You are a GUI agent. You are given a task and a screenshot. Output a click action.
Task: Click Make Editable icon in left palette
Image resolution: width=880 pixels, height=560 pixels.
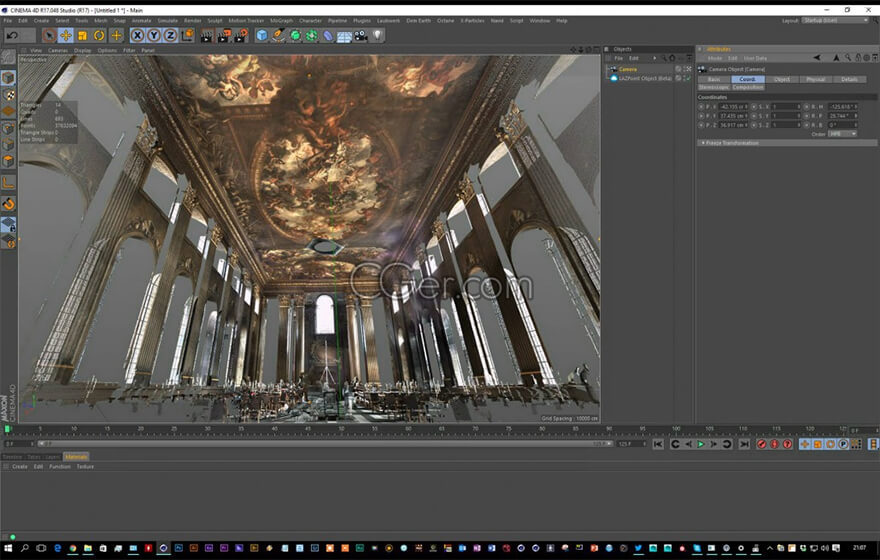pos(8,57)
